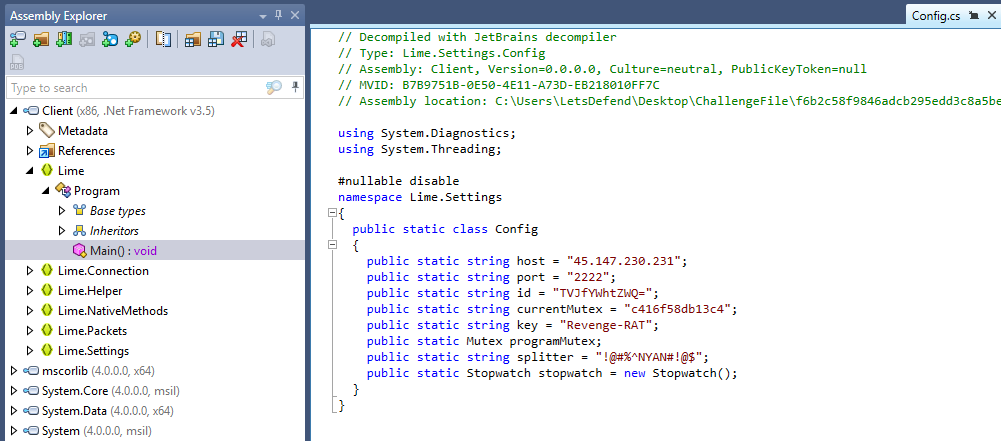Close the Config.cs tab

tap(990, 15)
